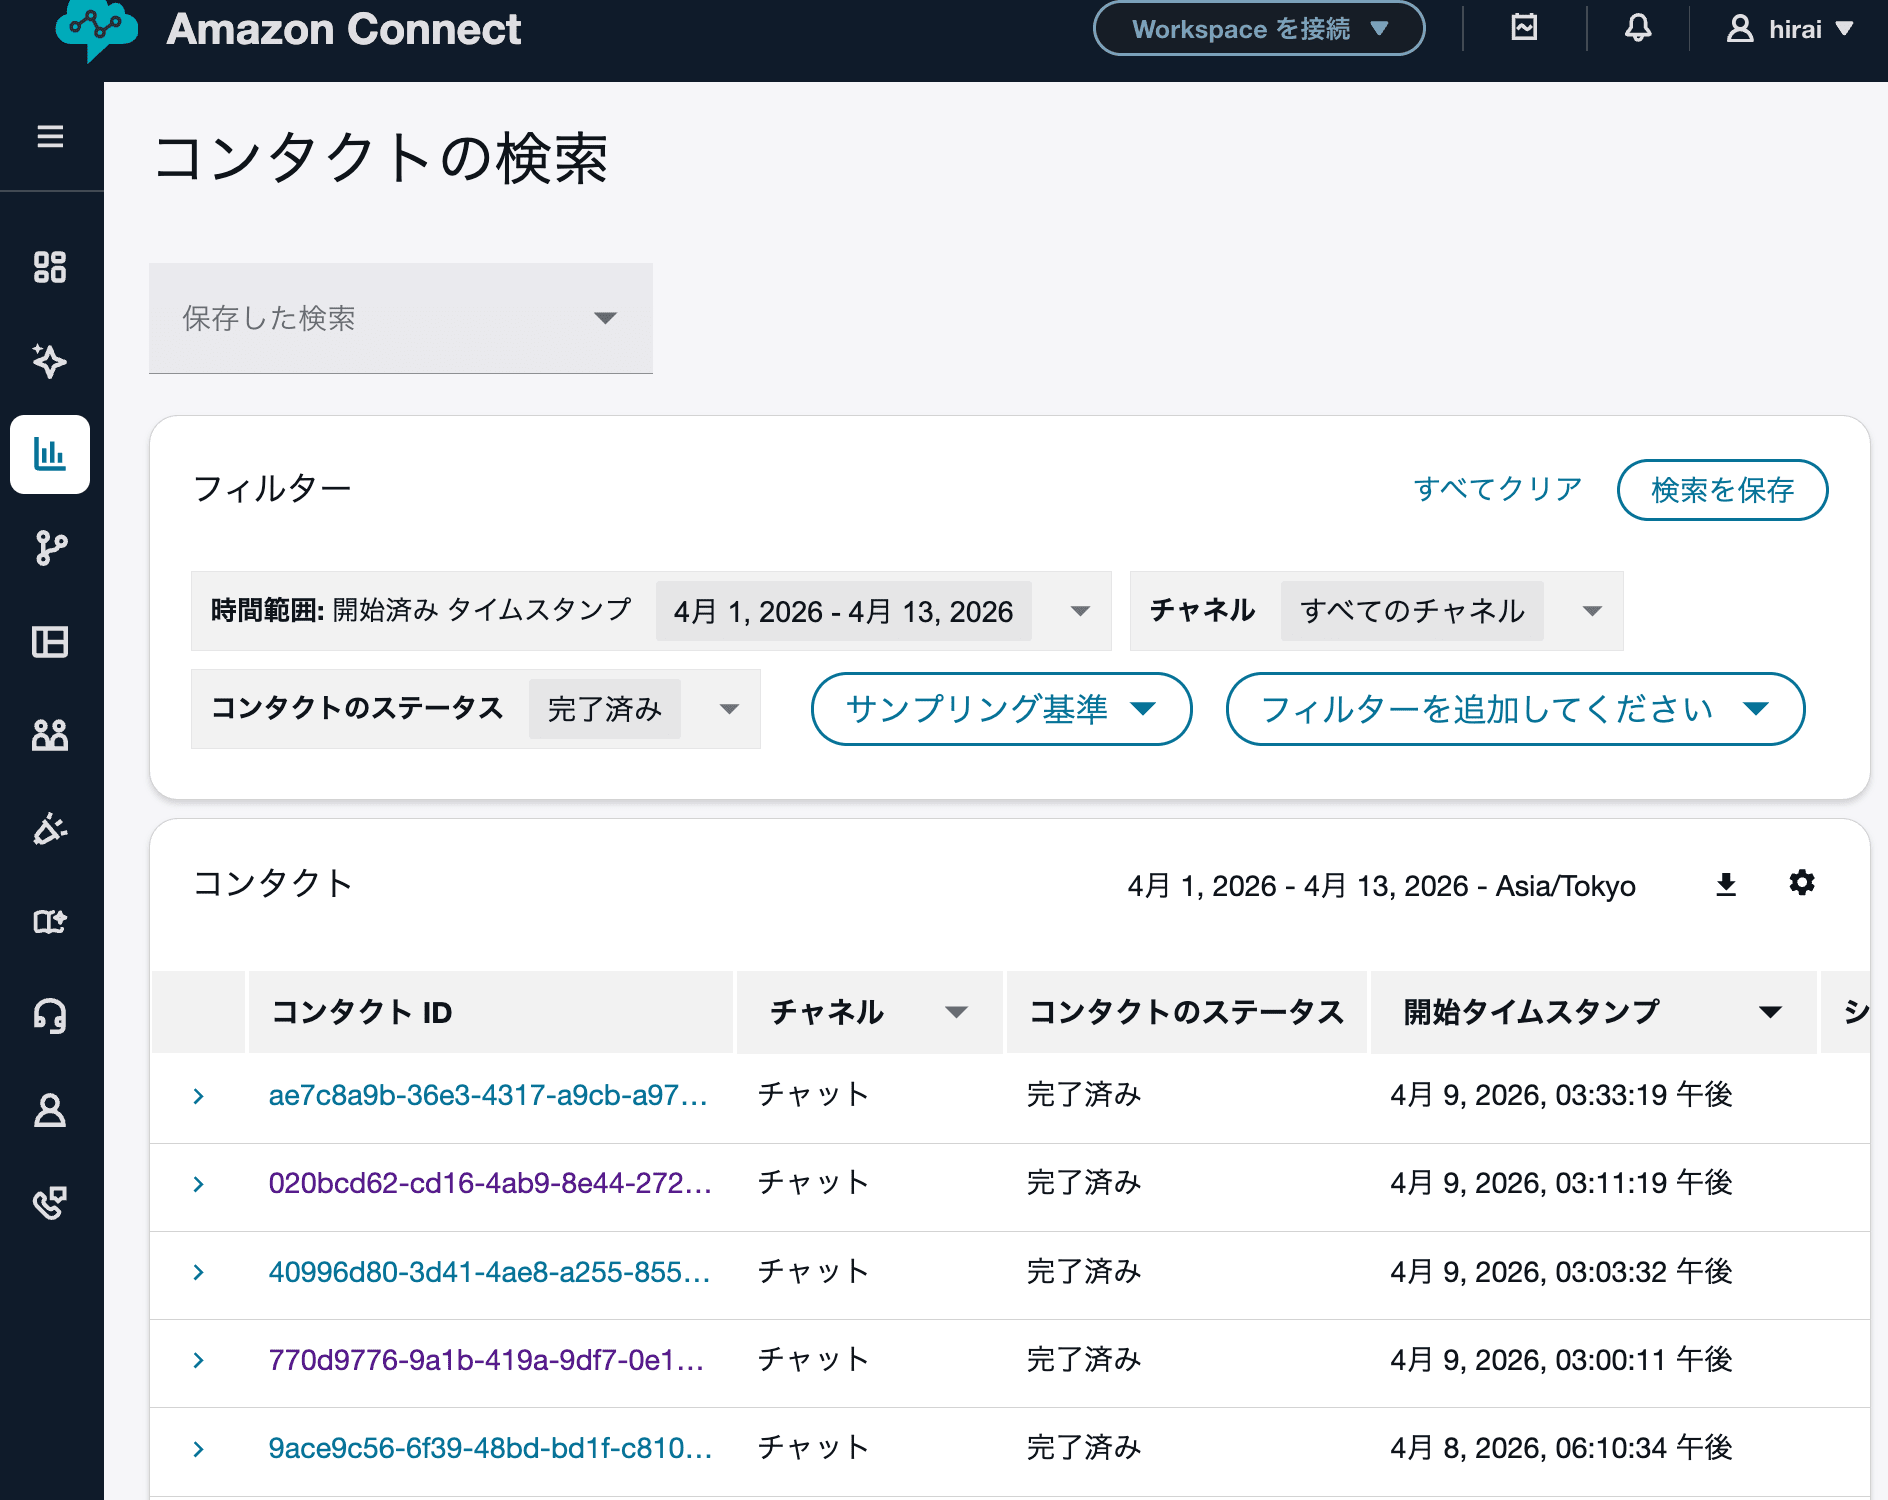1888x1500 pixels.
Task: Open the agent headset icon in sidebar
Action: [50, 1017]
